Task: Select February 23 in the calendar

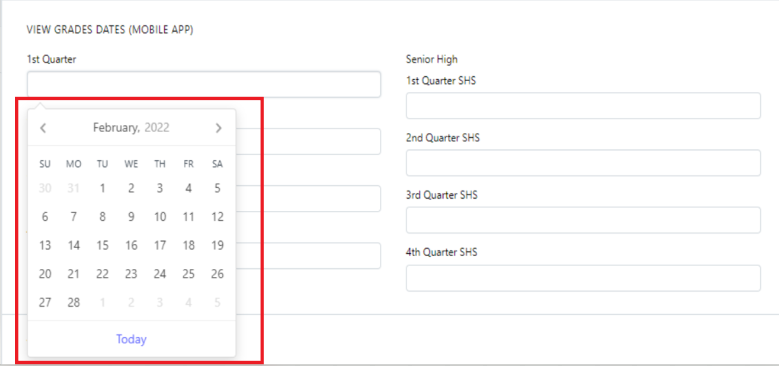Action: pos(131,274)
